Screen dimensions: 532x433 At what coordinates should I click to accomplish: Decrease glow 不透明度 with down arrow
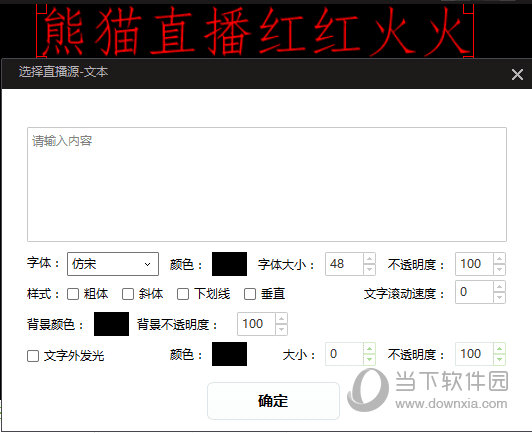(x=499, y=359)
